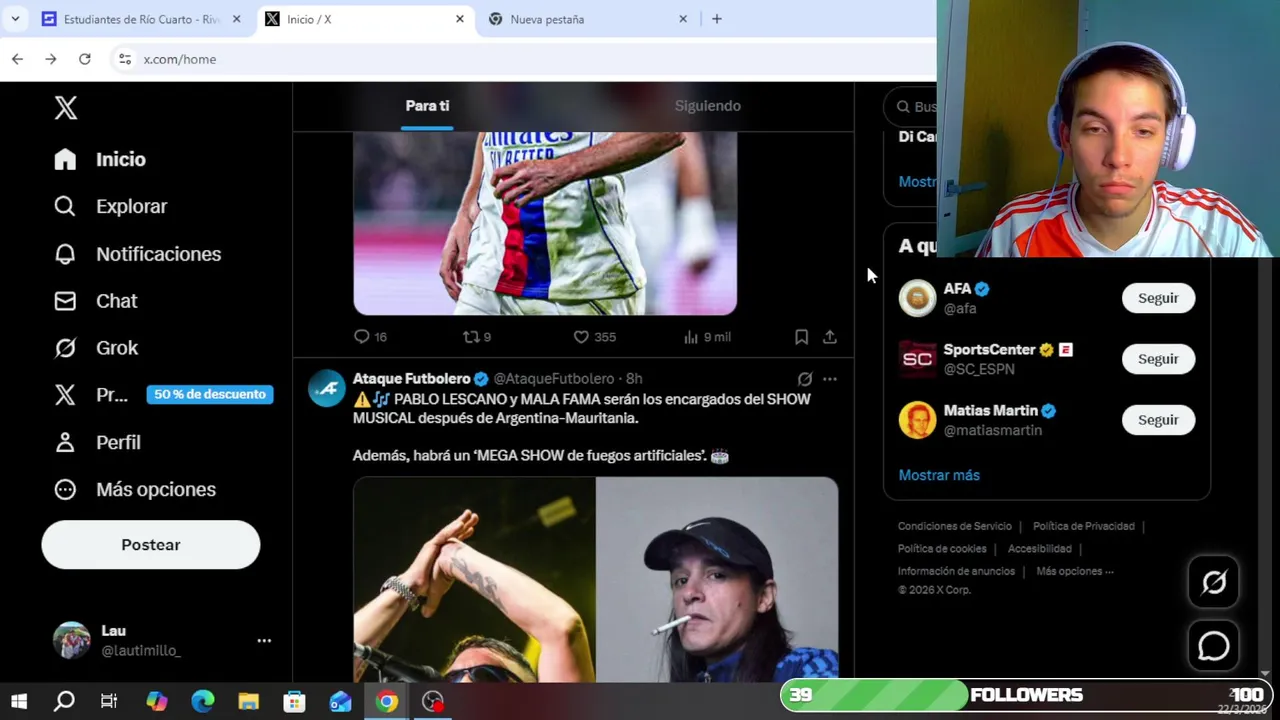Close the Nueva pestaña browser tab
This screenshot has height=720, width=1280.
point(683,19)
